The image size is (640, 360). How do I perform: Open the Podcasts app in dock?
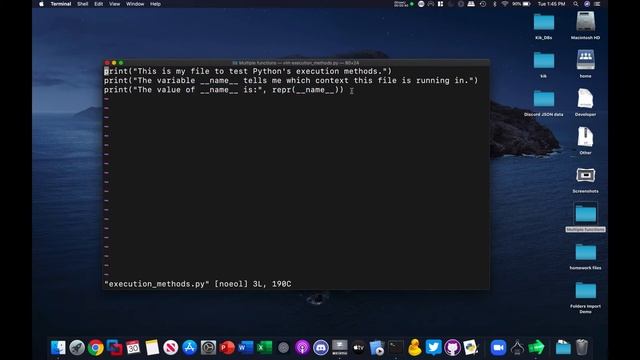[x=302, y=347]
